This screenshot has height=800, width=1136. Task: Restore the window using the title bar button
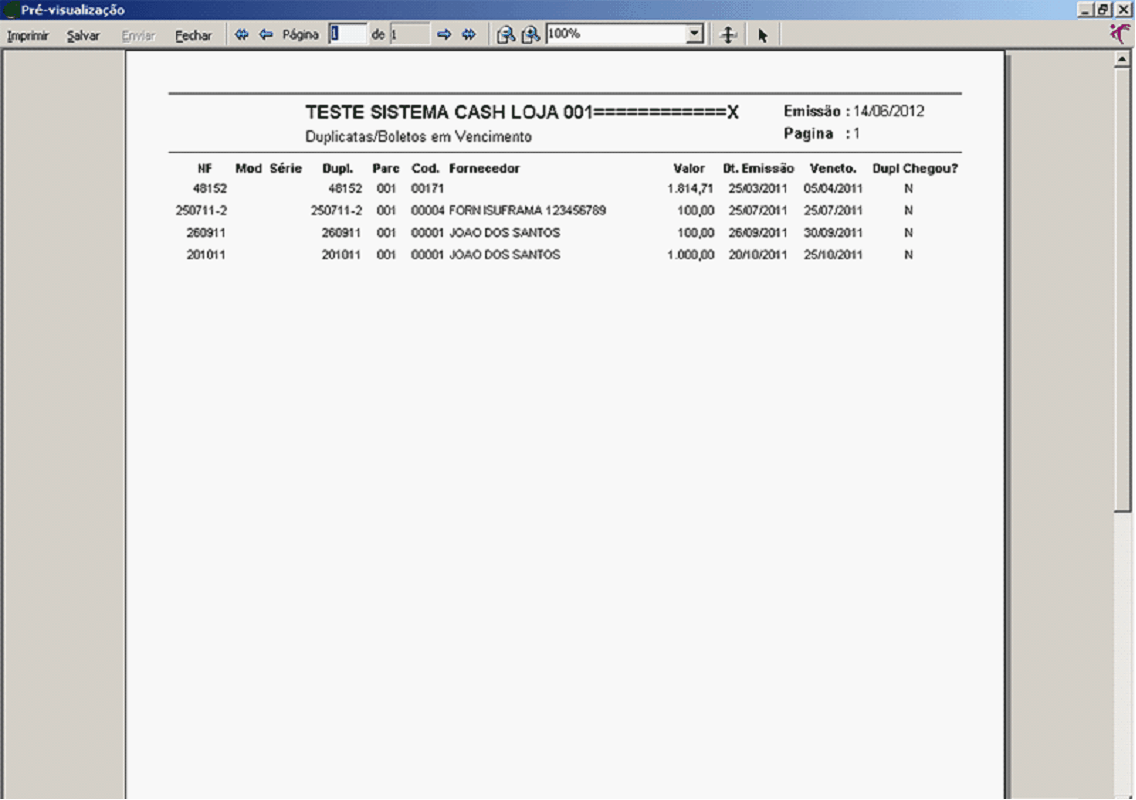tap(1104, 9)
